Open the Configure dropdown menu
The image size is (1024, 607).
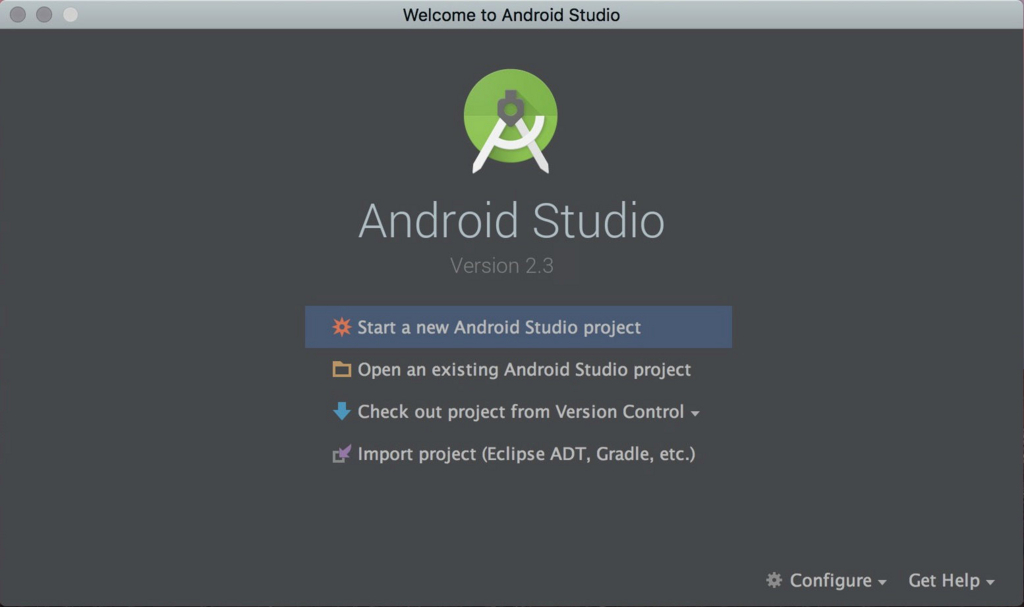(826, 580)
